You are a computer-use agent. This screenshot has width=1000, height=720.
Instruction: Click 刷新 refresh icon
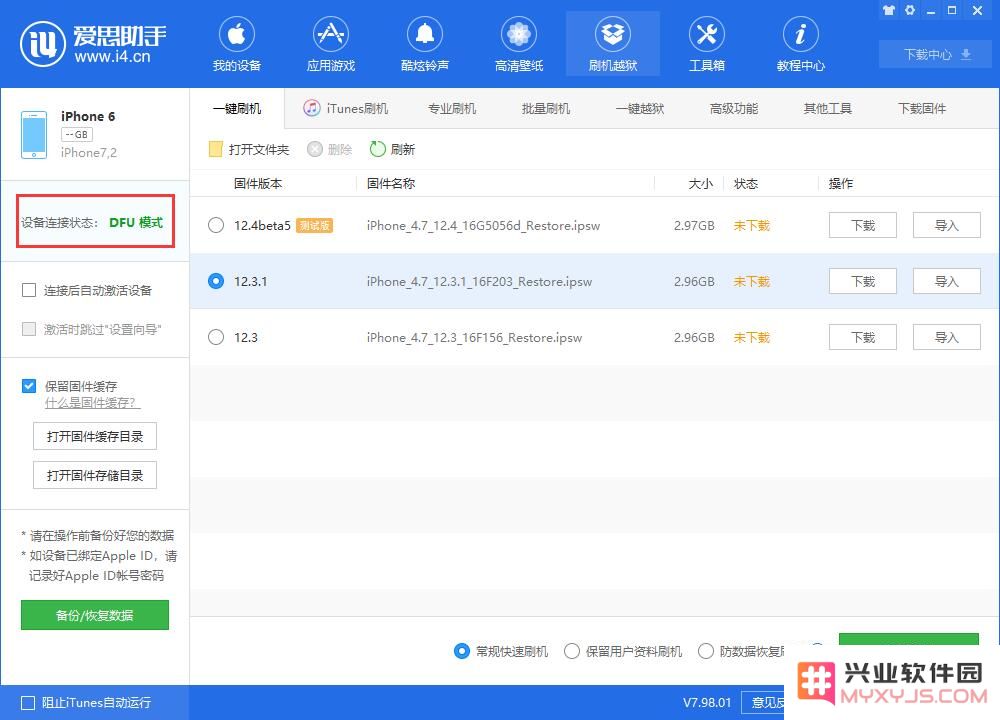point(378,149)
